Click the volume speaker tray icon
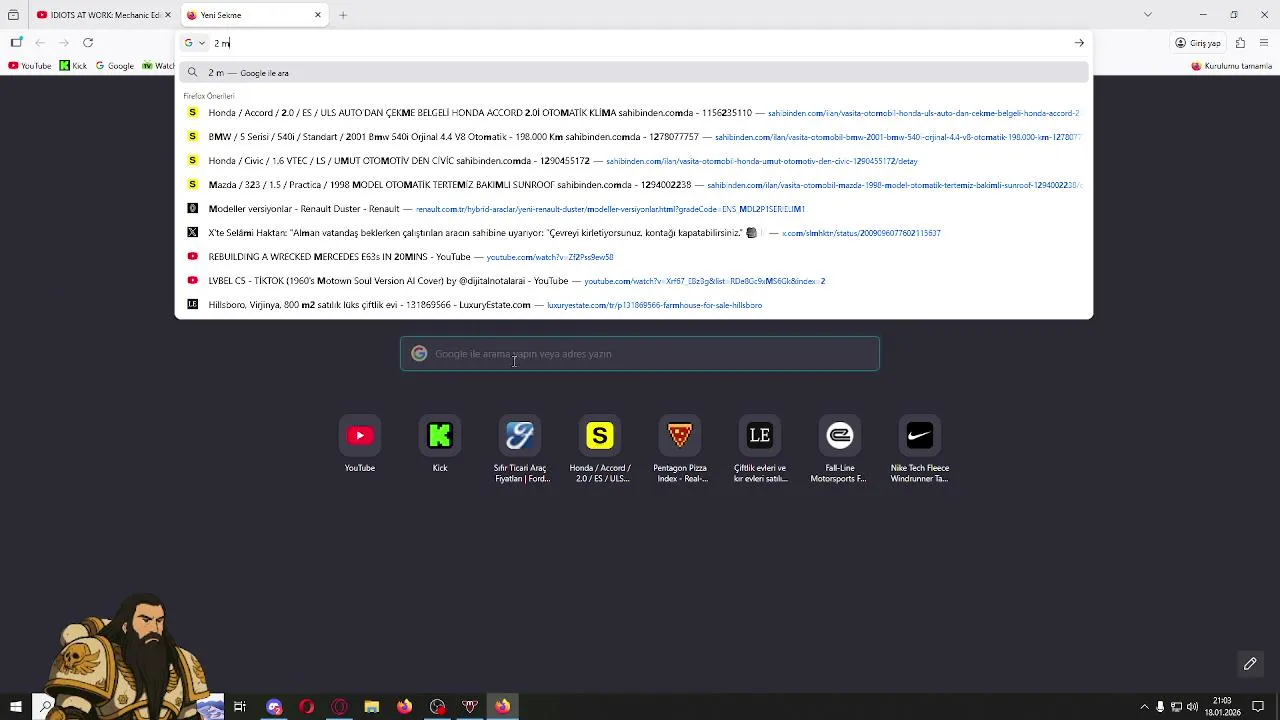The image size is (1280, 720). [x=1192, y=707]
